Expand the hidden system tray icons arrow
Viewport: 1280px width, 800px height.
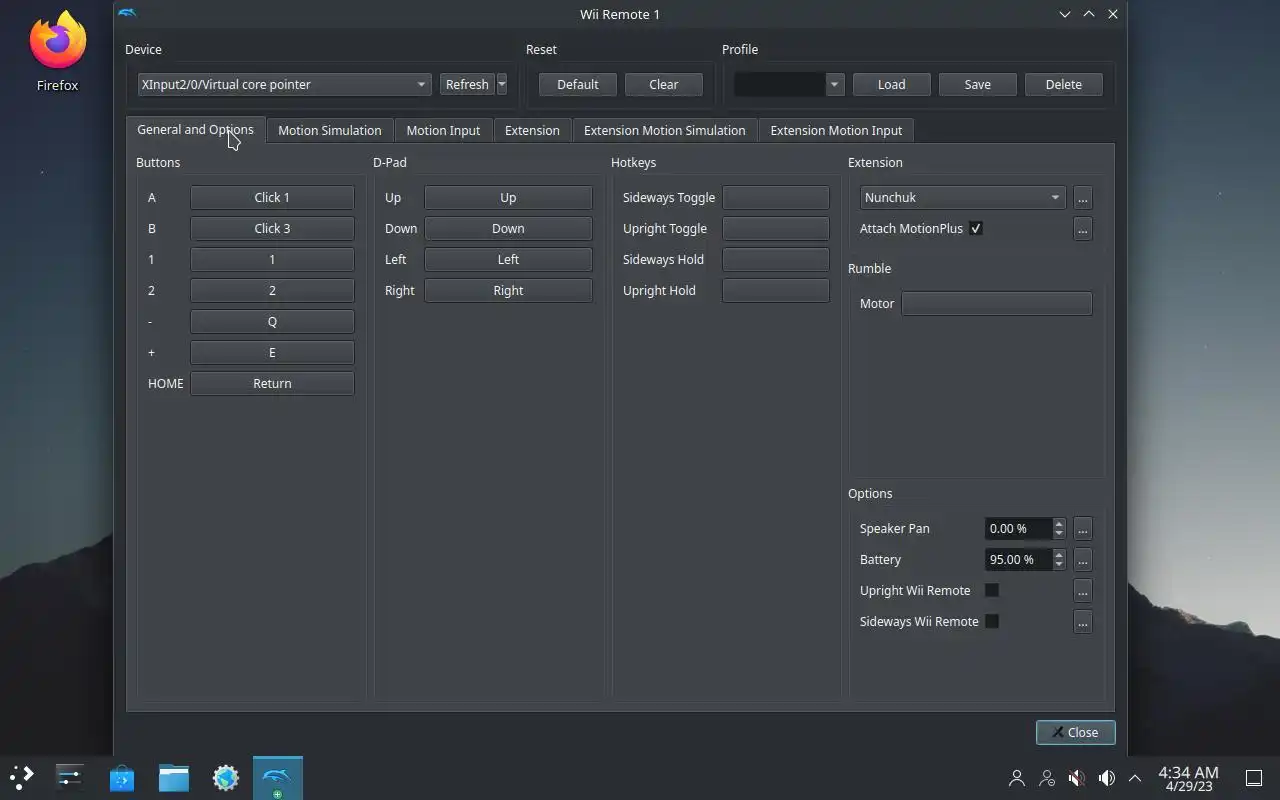point(1135,778)
